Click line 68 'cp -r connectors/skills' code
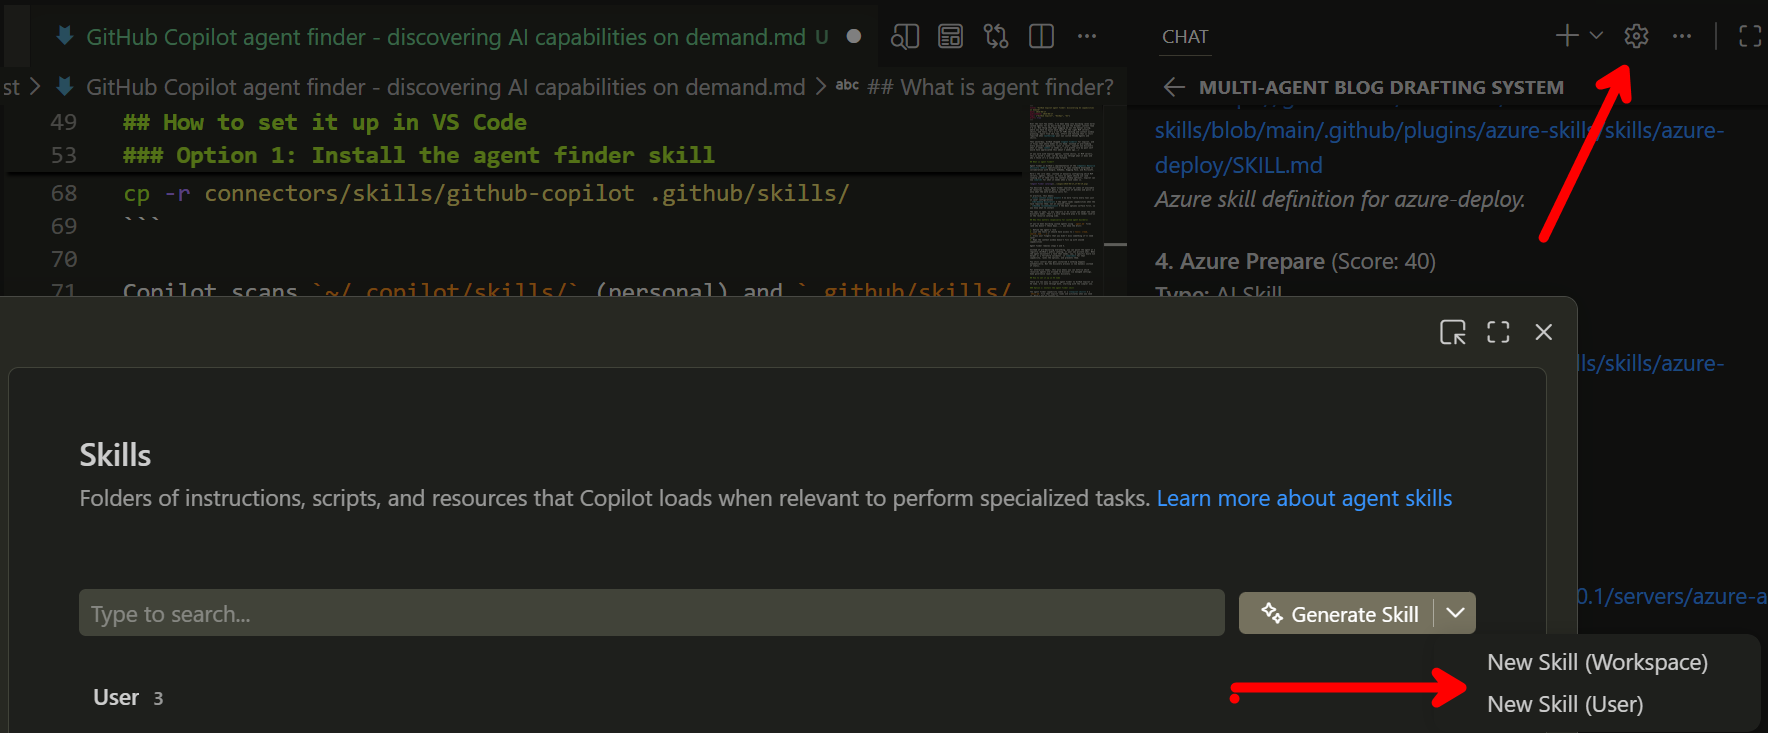This screenshot has width=1768, height=733. tap(486, 193)
